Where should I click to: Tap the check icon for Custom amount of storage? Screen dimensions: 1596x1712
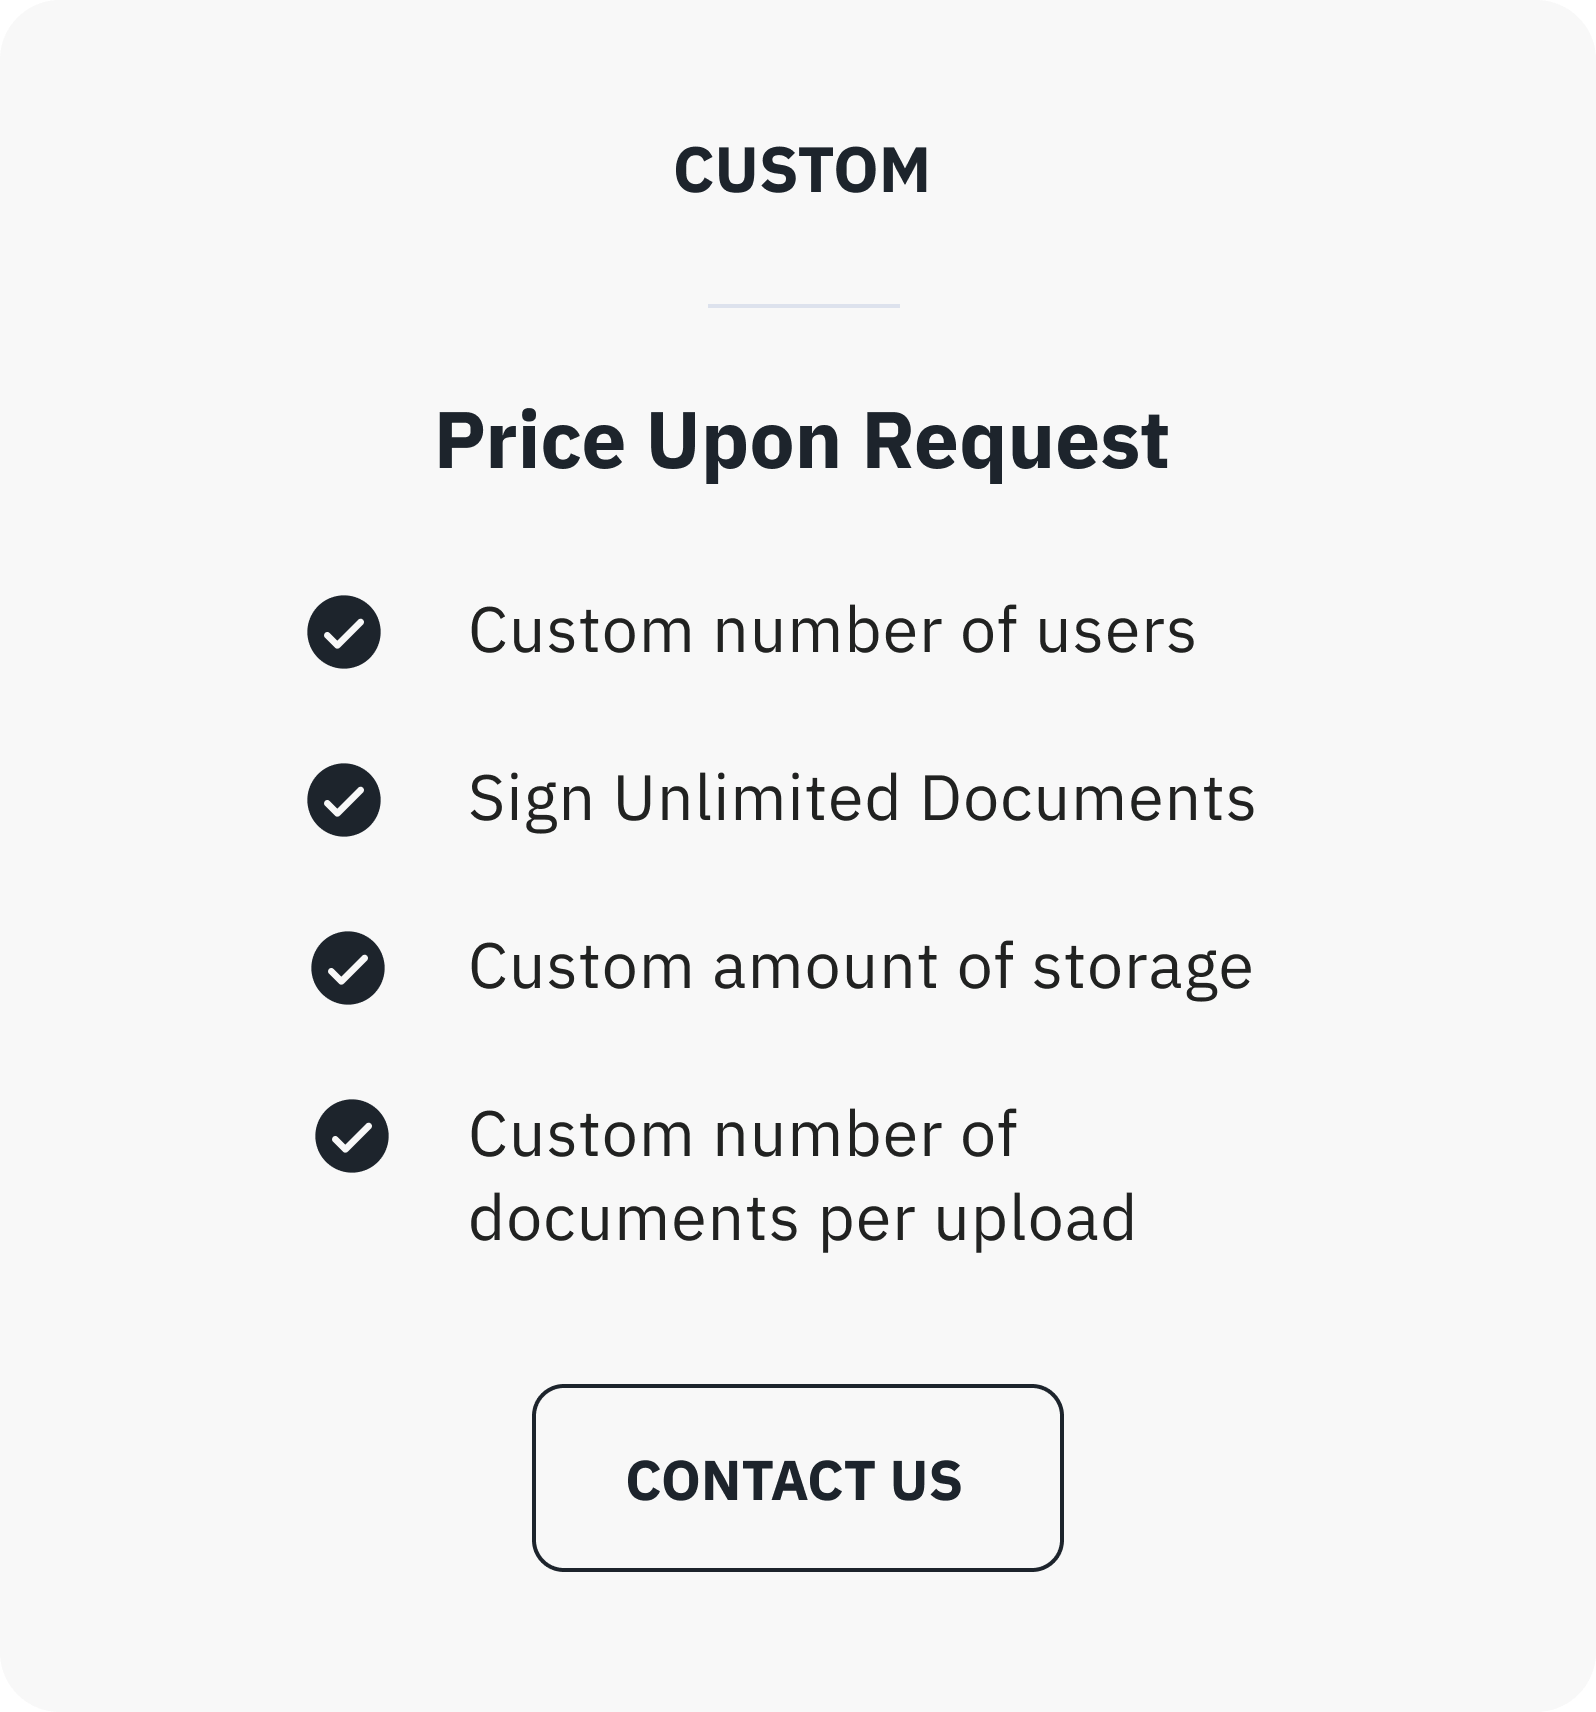(348, 968)
